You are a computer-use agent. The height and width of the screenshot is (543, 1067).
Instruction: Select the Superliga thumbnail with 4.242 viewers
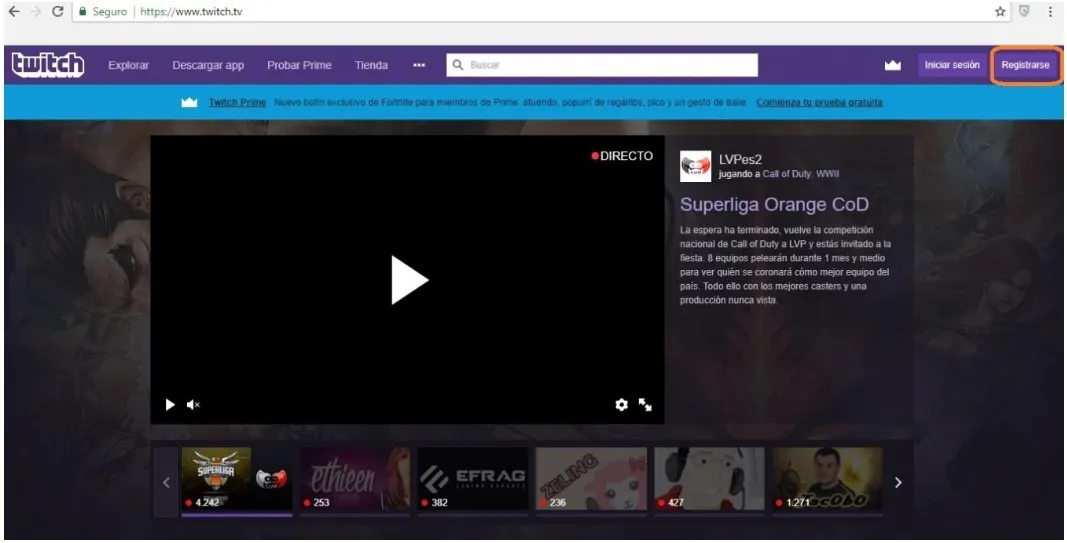click(237, 479)
